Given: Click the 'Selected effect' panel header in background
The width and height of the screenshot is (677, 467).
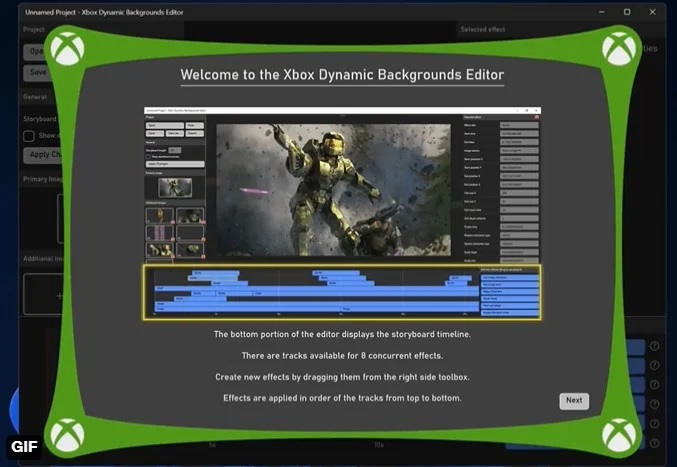Looking at the screenshot, I should point(483,29).
